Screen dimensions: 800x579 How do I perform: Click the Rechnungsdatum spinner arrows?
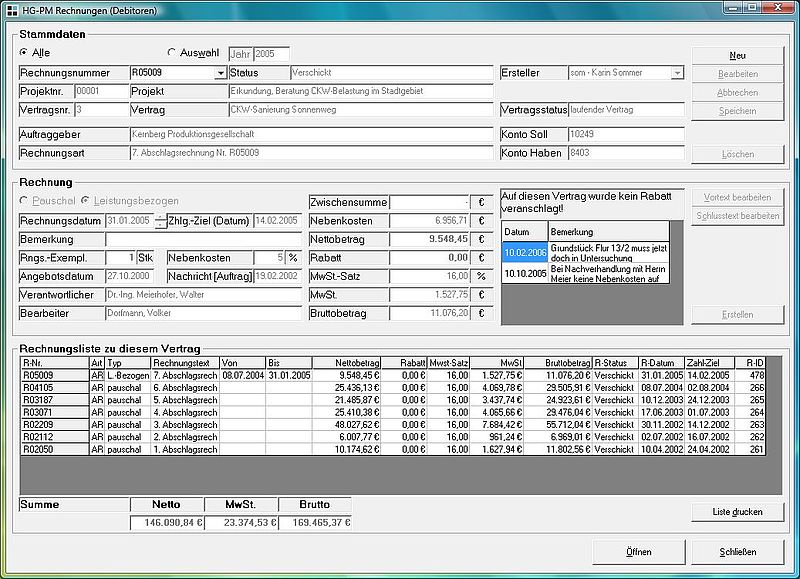(x=159, y=221)
